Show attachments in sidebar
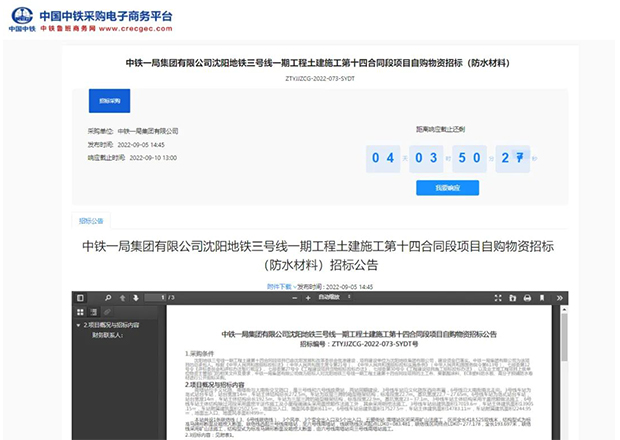Screen dimensions: 620x440 pyautogui.click(x=107, y=312)
